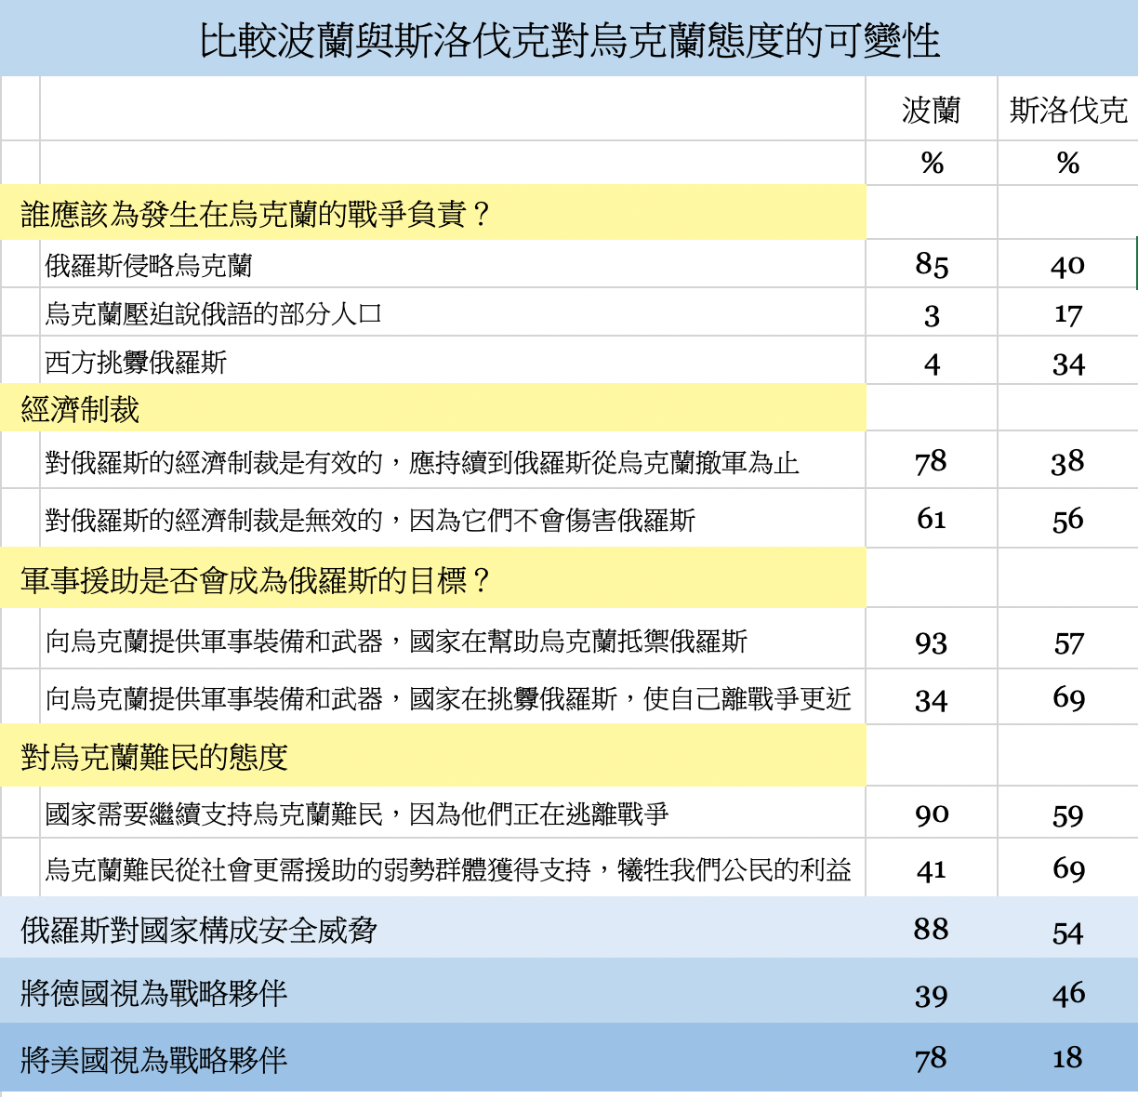Select the 西方挑釁俄羅斯 row label cell
The height and width of the screenshot is (1097, 1138).
coord(136,362)
